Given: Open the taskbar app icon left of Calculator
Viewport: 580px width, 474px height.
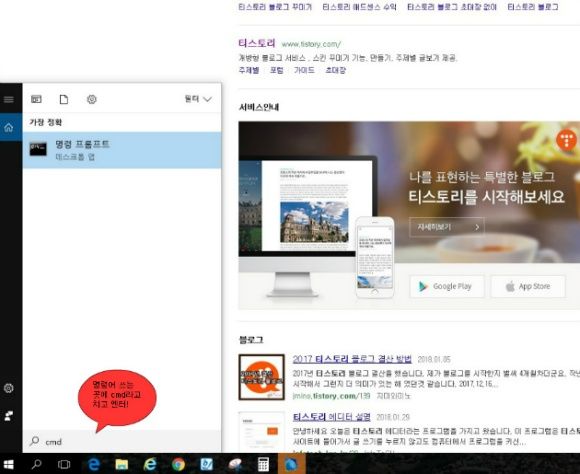Looking at the screenshot, I should click(x=235, y=464).
